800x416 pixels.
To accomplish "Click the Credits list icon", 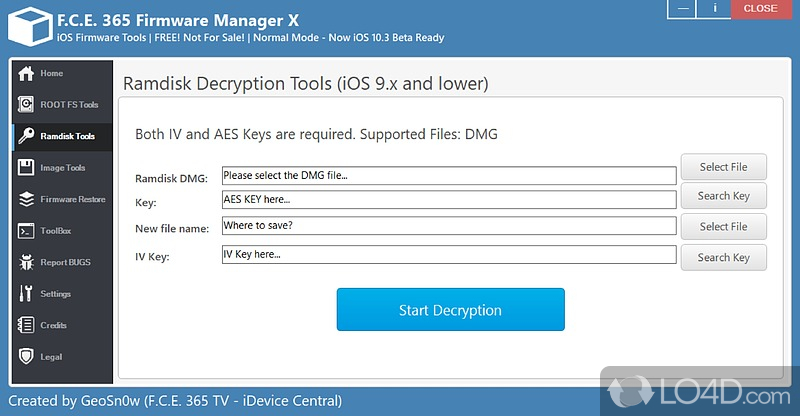I will click(x=26, y=325).
